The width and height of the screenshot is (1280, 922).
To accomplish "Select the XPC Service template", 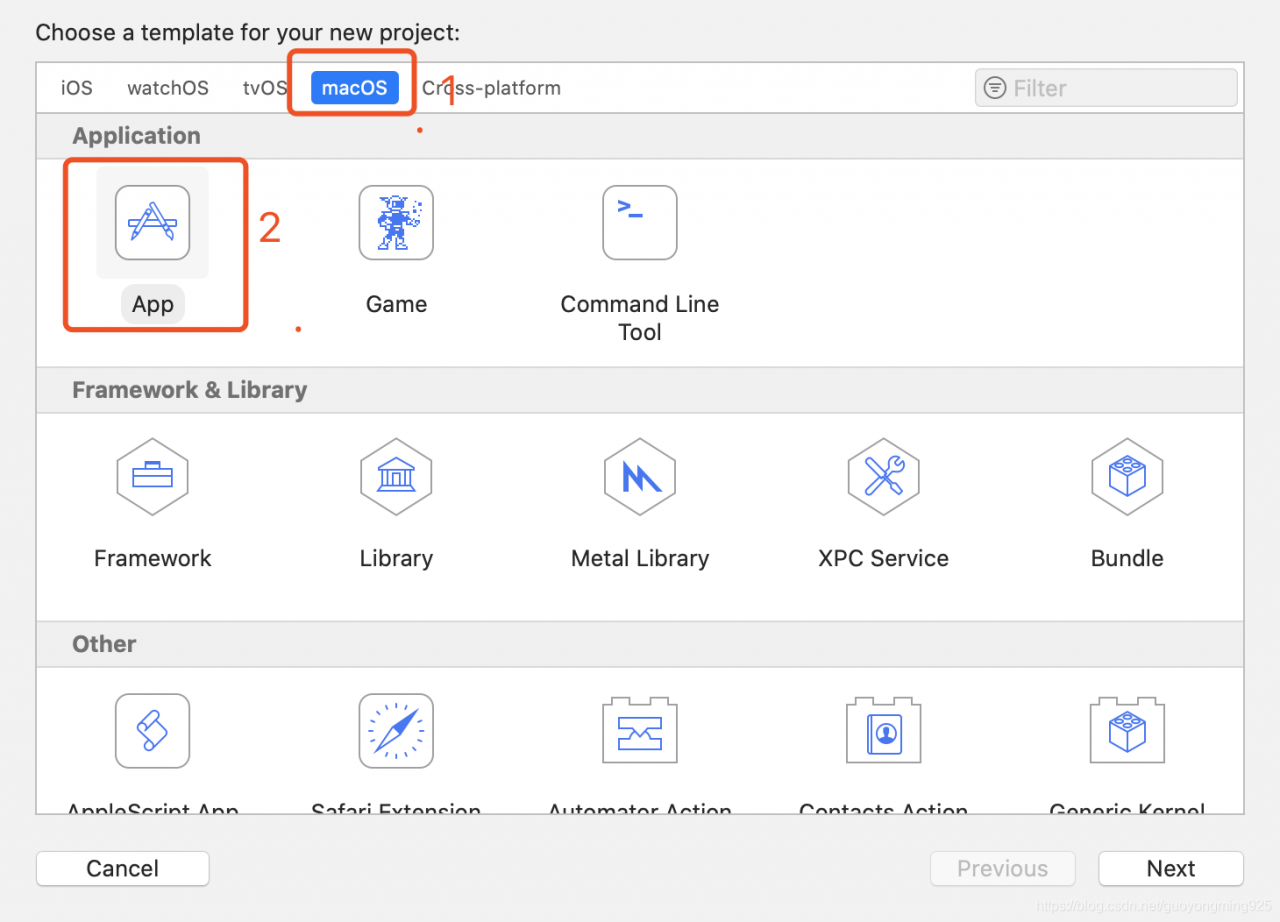I will (x=883, y=477).
